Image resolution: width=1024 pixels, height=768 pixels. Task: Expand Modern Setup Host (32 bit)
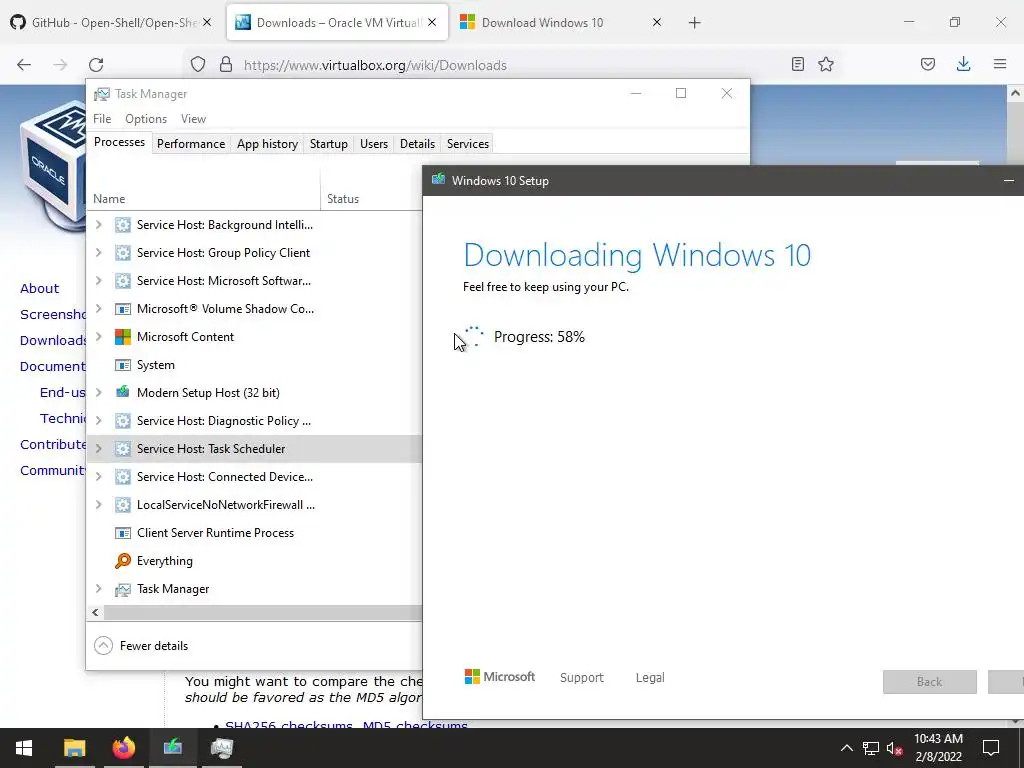coord(99,392)
